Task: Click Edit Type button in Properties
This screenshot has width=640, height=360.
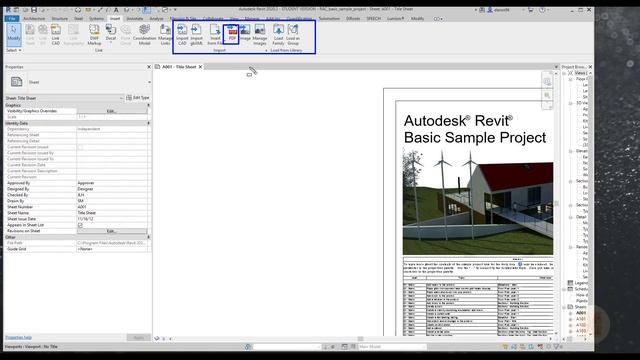Action: pos(138,98)
